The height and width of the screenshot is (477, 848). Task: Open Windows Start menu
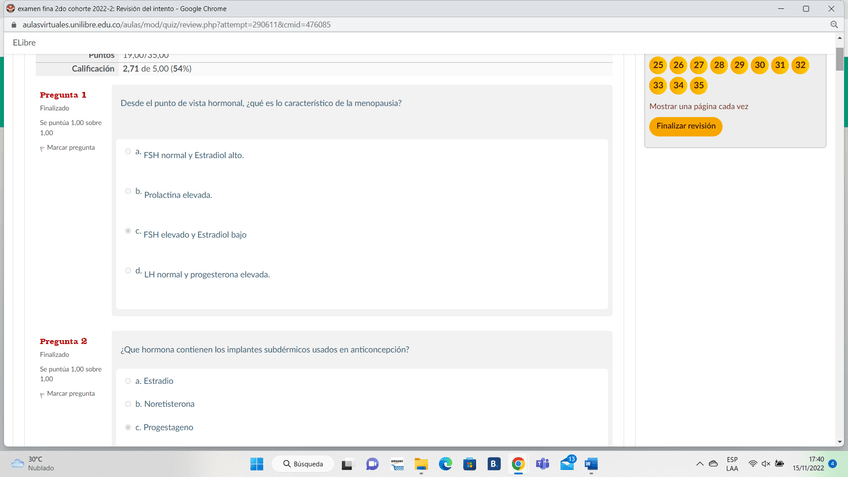click(256, 464)
